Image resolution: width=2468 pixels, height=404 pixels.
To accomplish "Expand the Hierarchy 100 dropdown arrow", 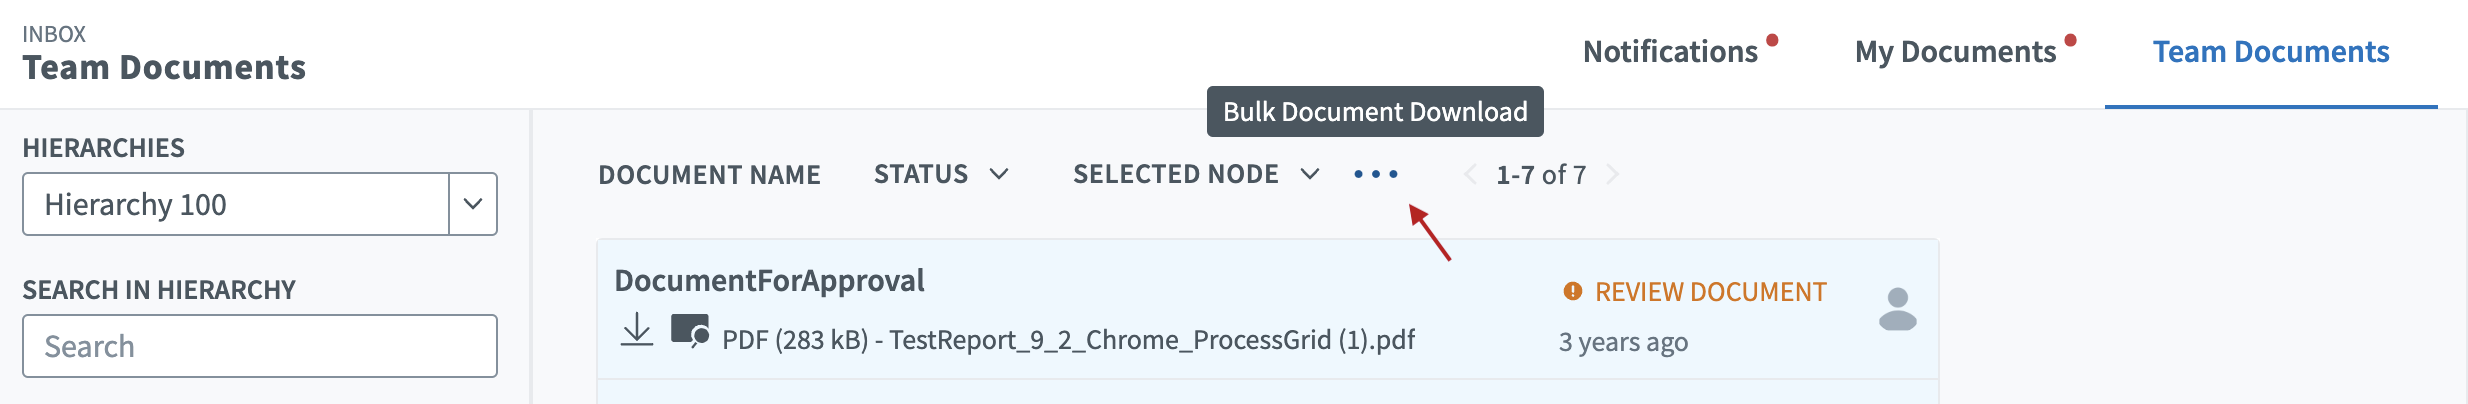I will coord(473,204).
